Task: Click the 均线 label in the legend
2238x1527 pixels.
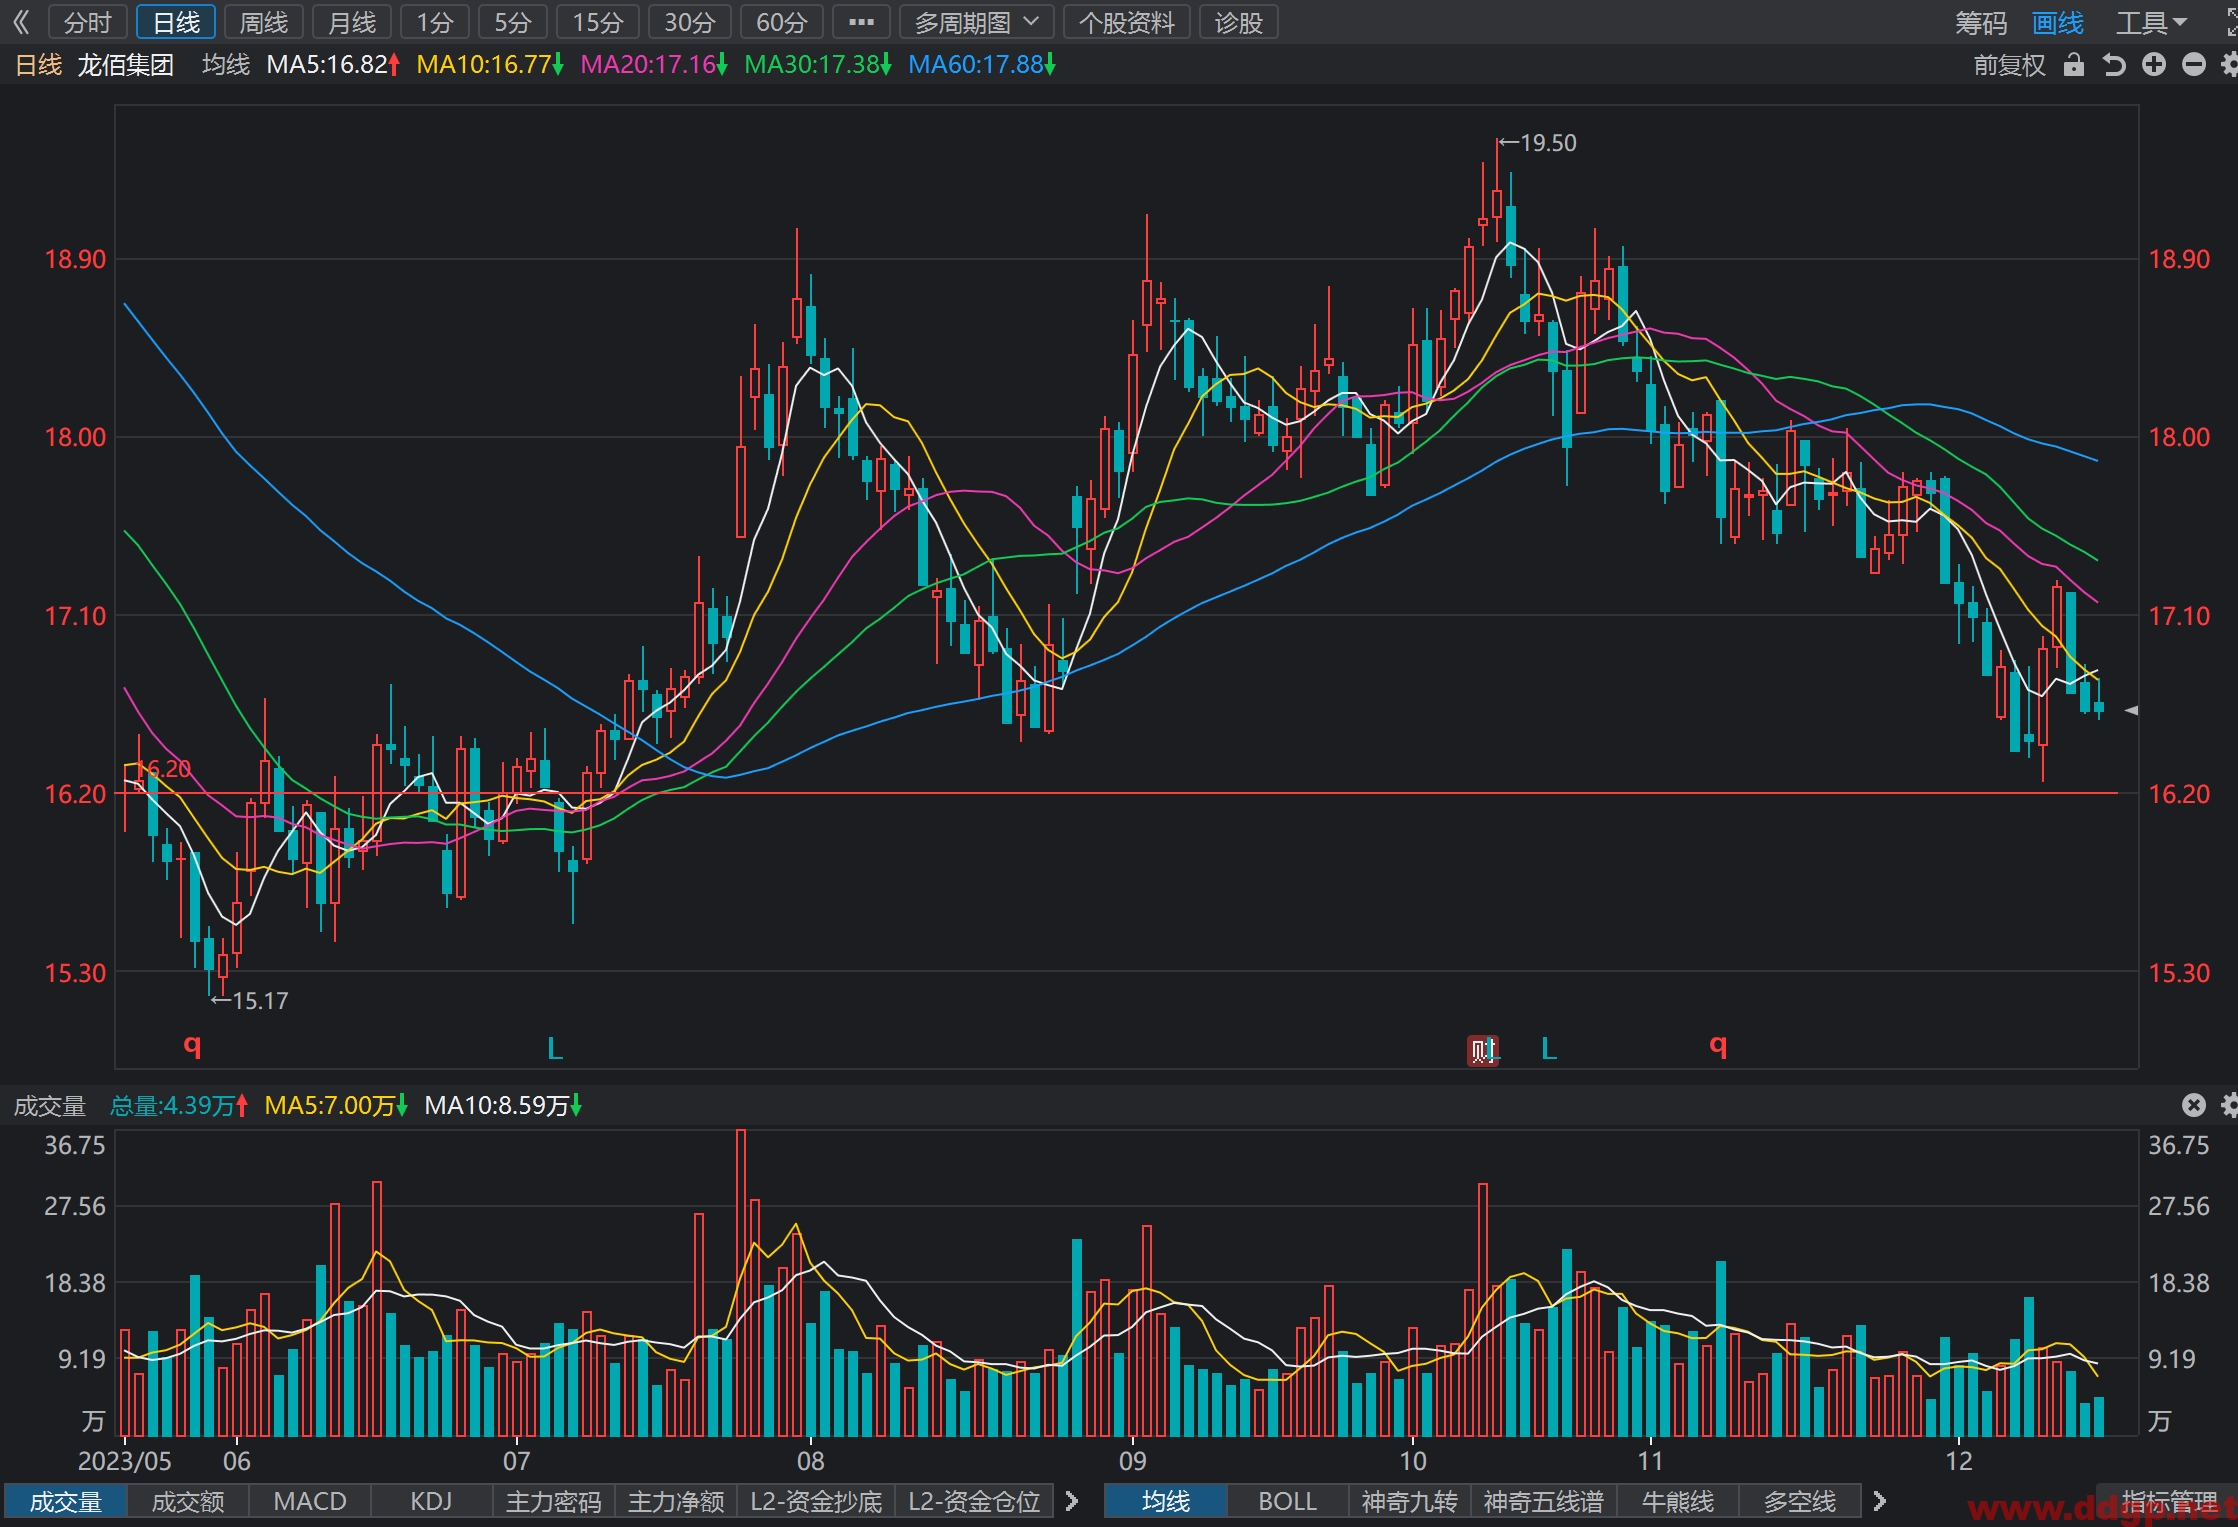Action: (x=226, y=65)
